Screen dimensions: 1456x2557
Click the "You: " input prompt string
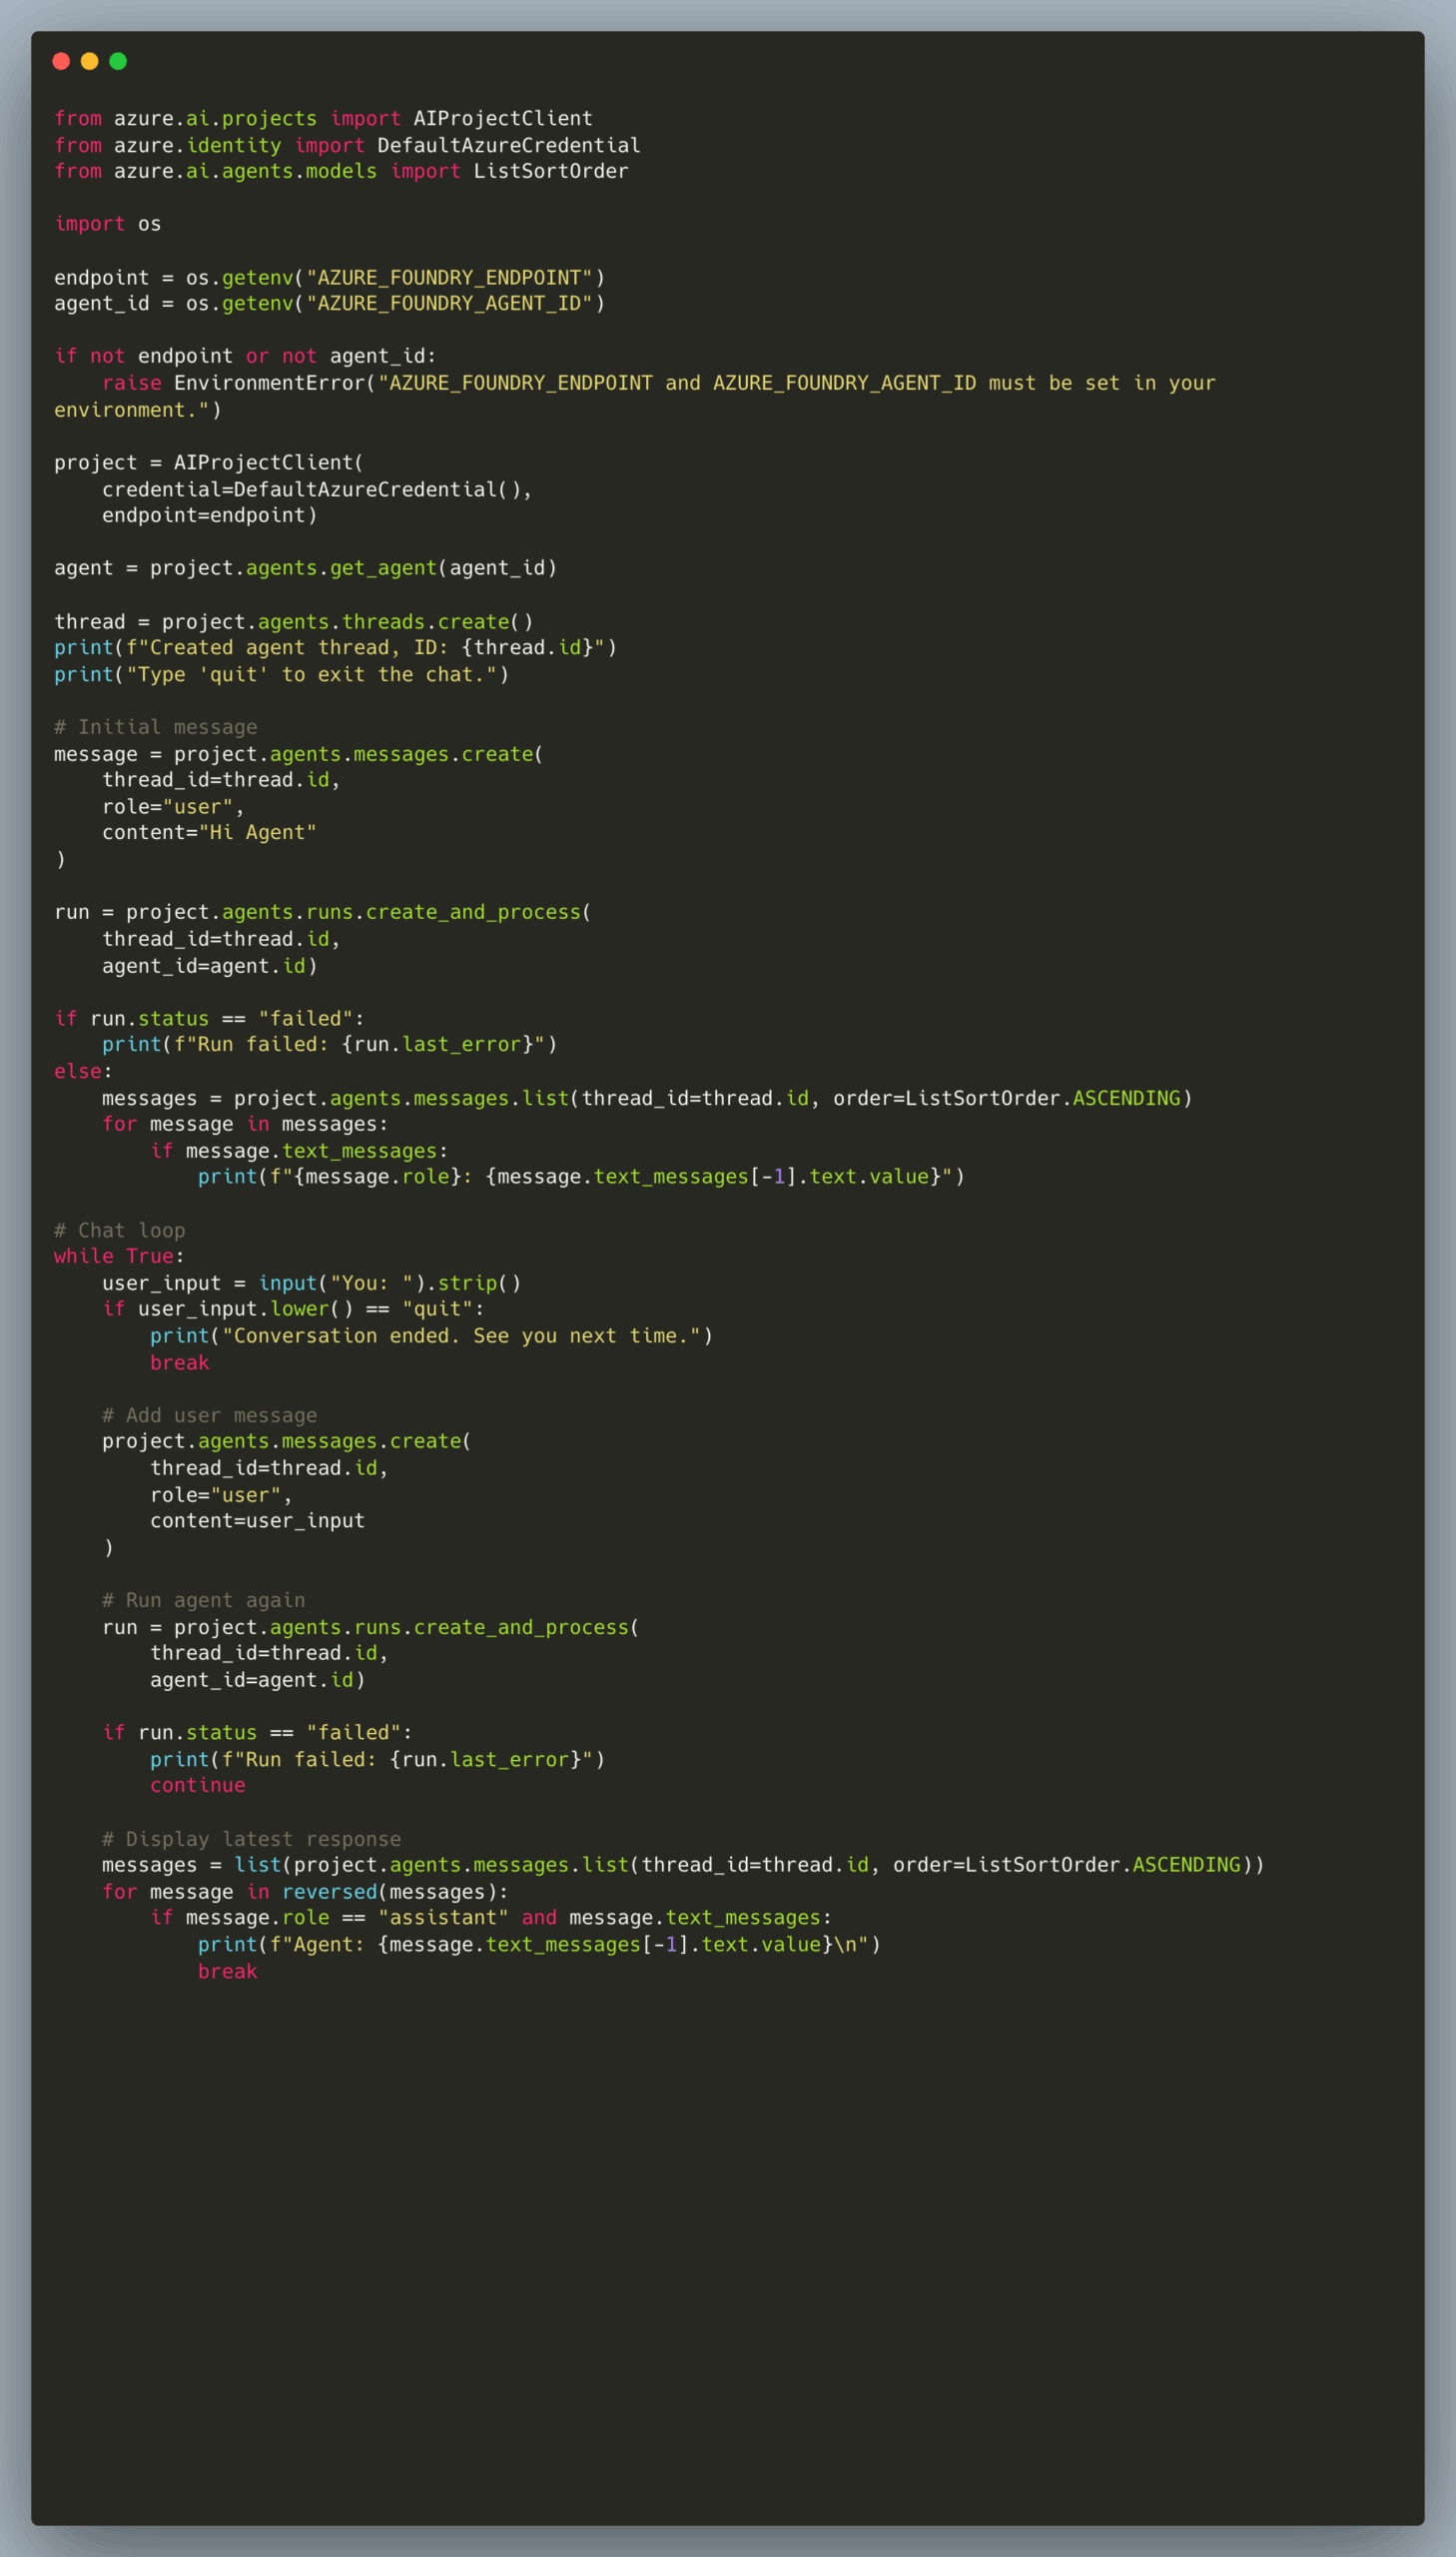coord(371,1283)
